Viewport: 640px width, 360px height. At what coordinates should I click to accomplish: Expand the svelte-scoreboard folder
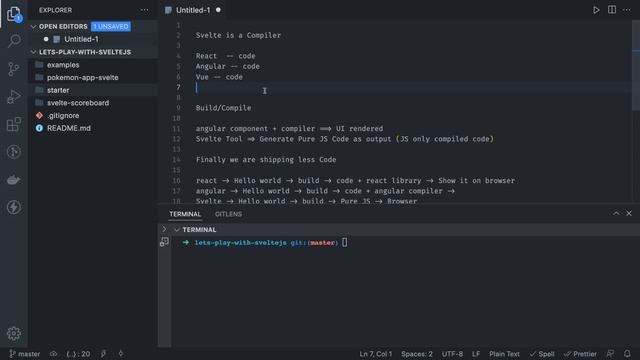(78, 103)
